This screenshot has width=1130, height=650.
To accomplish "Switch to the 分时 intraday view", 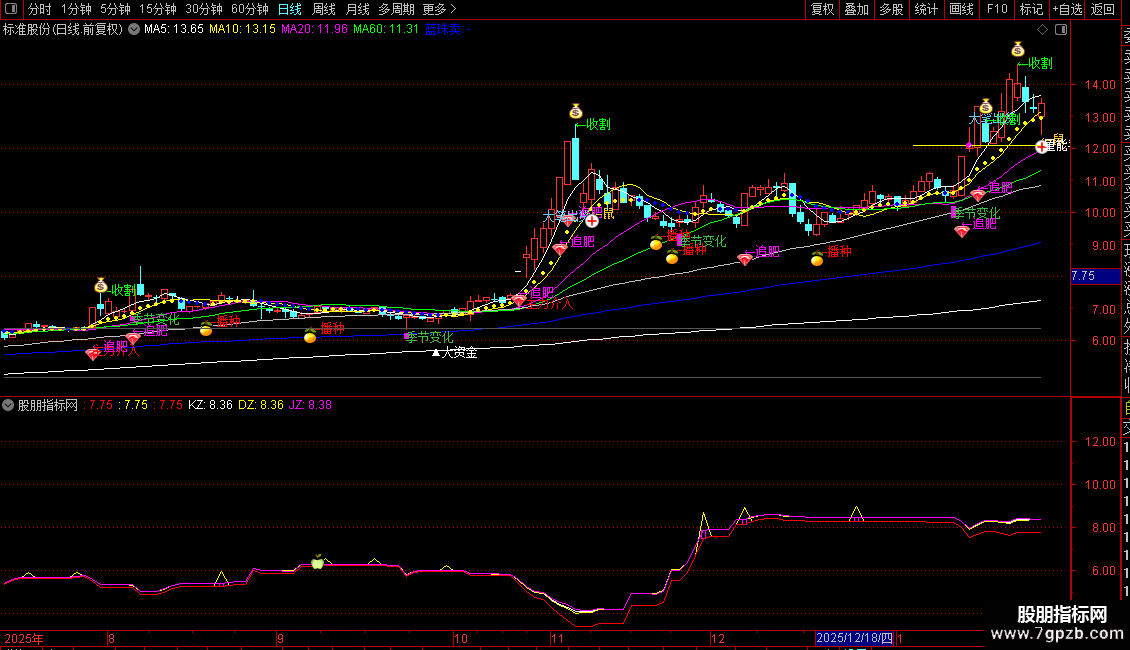I will click(x=40, y=9).
